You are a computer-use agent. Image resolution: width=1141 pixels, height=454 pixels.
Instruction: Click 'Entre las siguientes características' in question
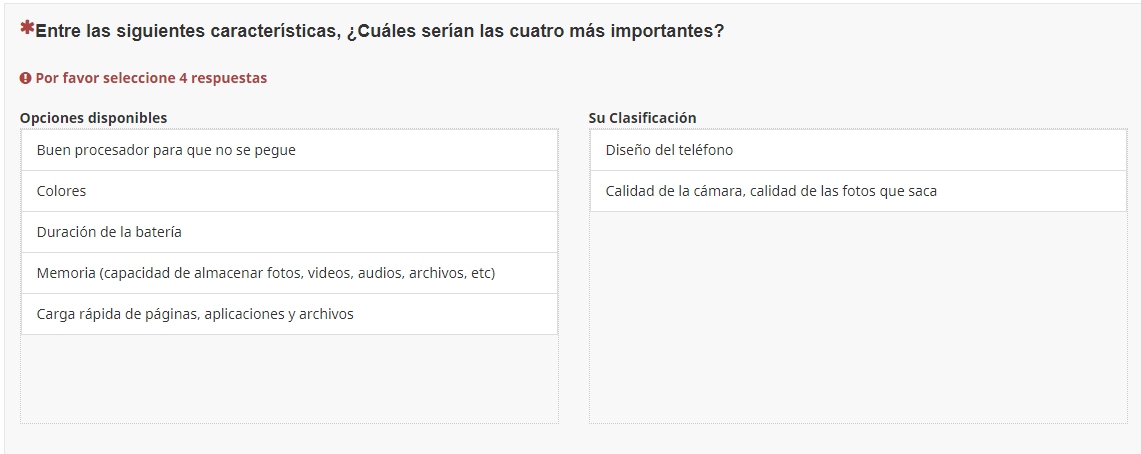(188, 31)
